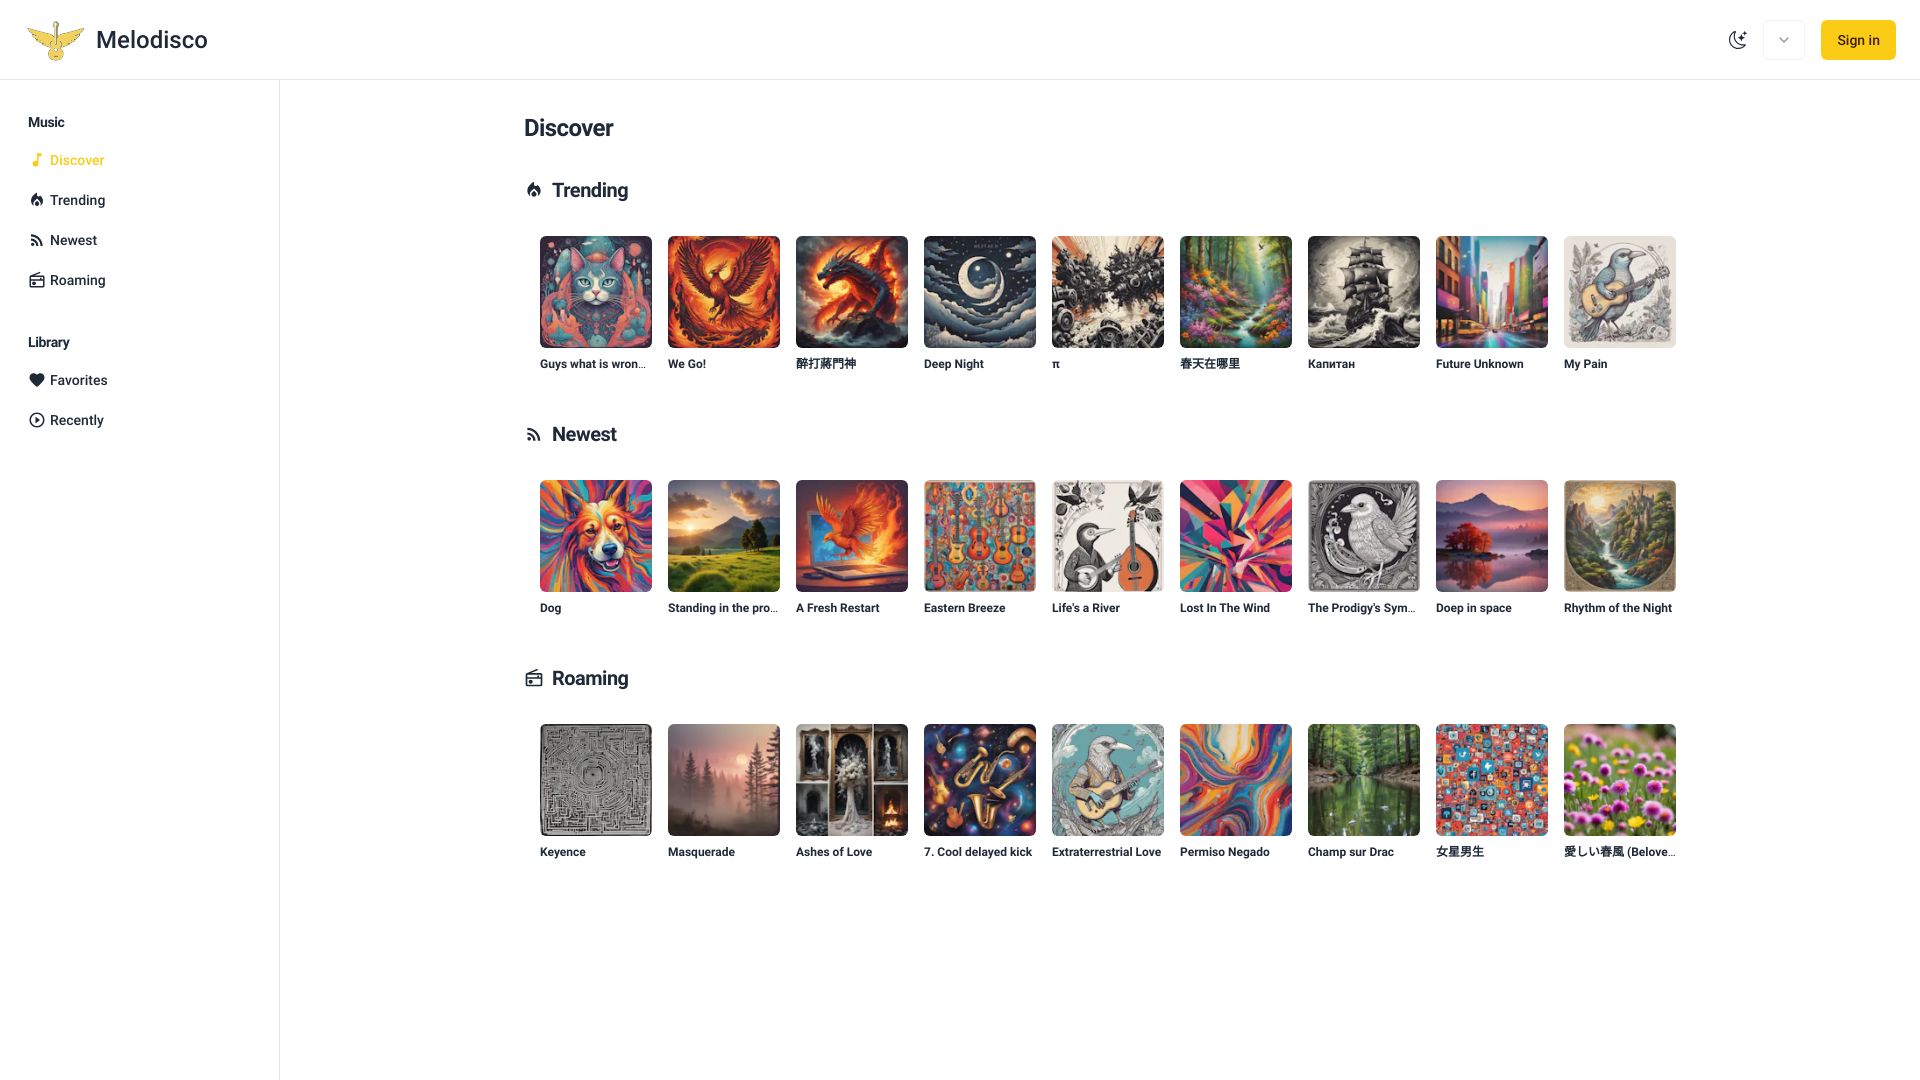Image resolution: width=1920 pixels, height=1080 pixels.
Task: Select the Newest sidebar menu item
Action: (73, 239)
